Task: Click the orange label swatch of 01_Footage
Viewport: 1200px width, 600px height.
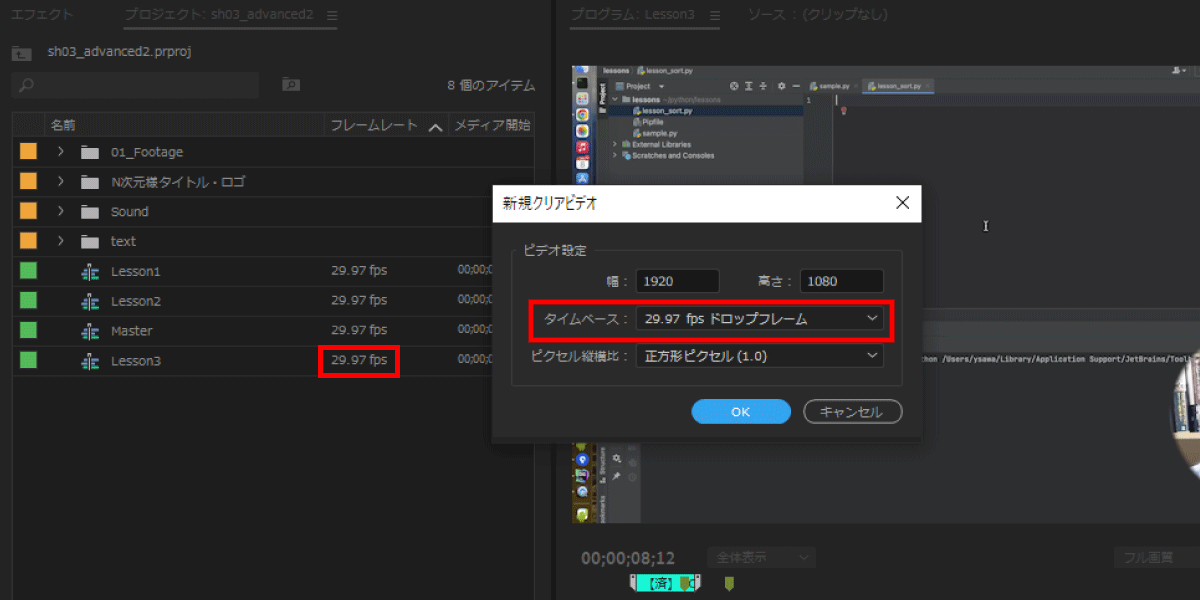Action: (x=28, y=152)
